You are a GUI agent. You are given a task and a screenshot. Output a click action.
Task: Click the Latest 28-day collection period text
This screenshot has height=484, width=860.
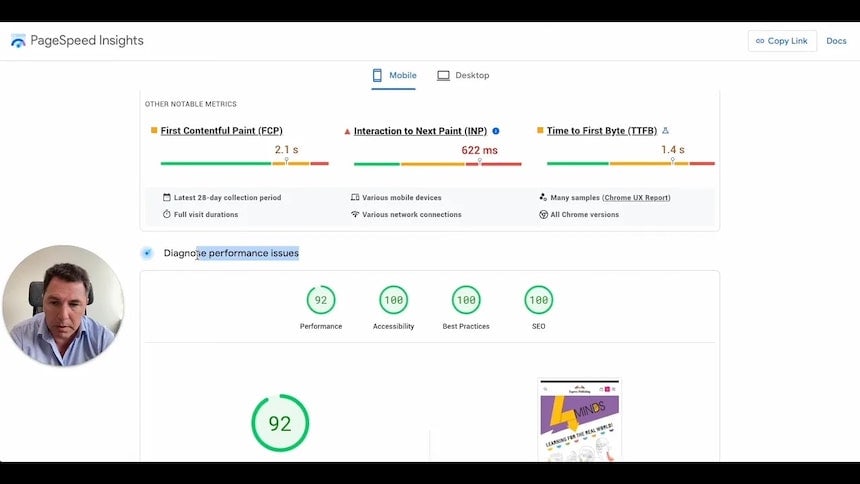click(x=227, y=198)
